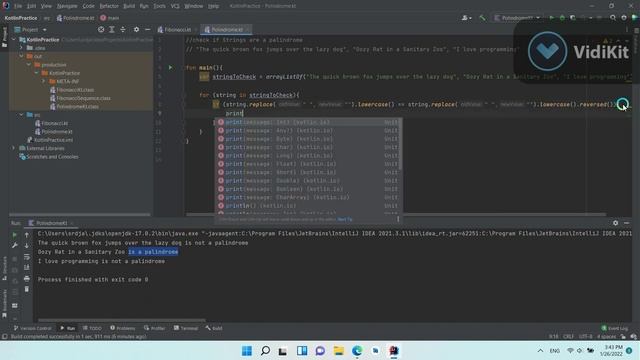
Task: Clear all Run console output trash icon
Action: click(27, 289)
